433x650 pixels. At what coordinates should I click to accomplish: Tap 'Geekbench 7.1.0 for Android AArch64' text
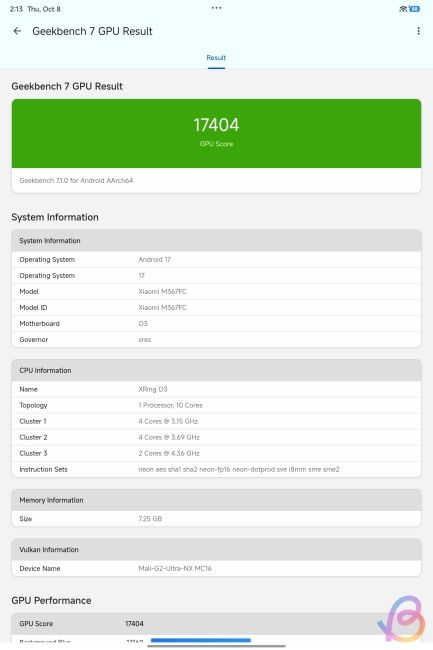pyautogui.click(x=76, y=180)
